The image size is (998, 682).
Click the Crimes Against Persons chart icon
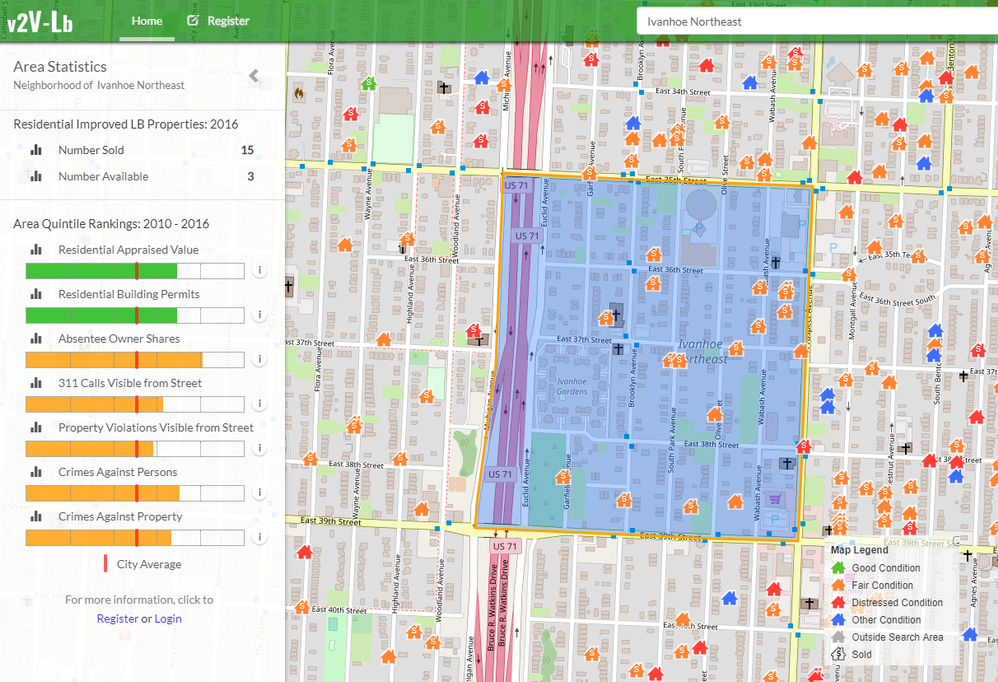tap(36, 472)
